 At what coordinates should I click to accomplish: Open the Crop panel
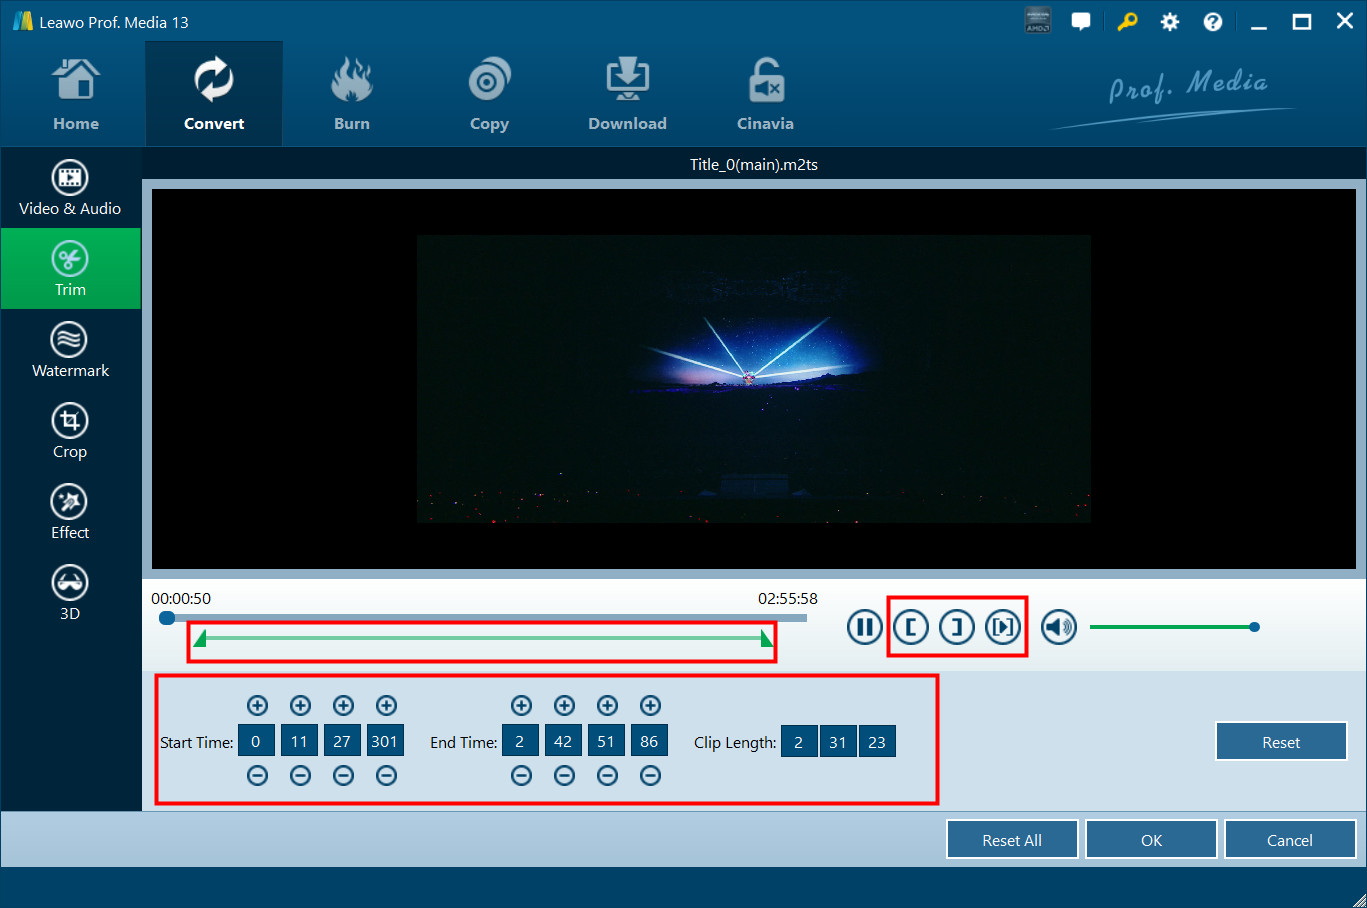(70, 431)
